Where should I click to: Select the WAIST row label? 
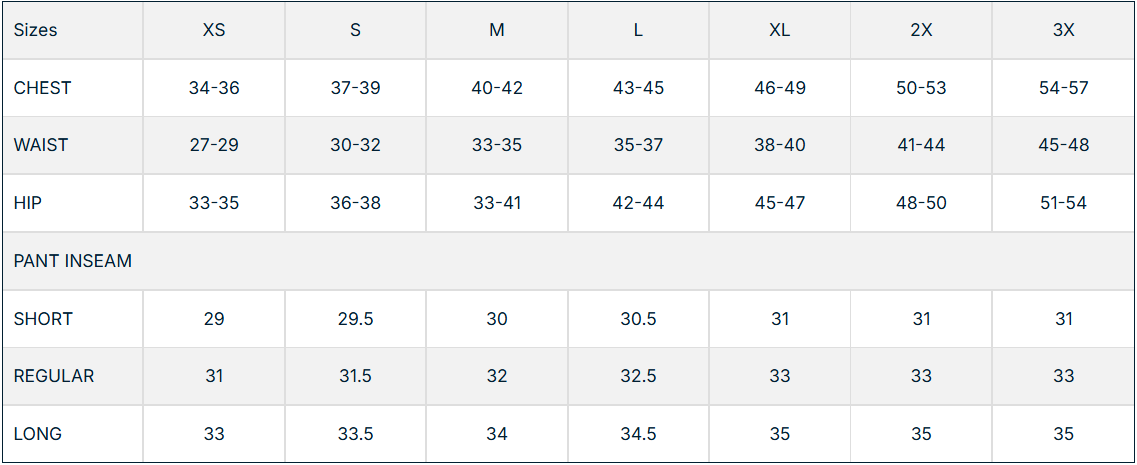[x=41, y=145]
